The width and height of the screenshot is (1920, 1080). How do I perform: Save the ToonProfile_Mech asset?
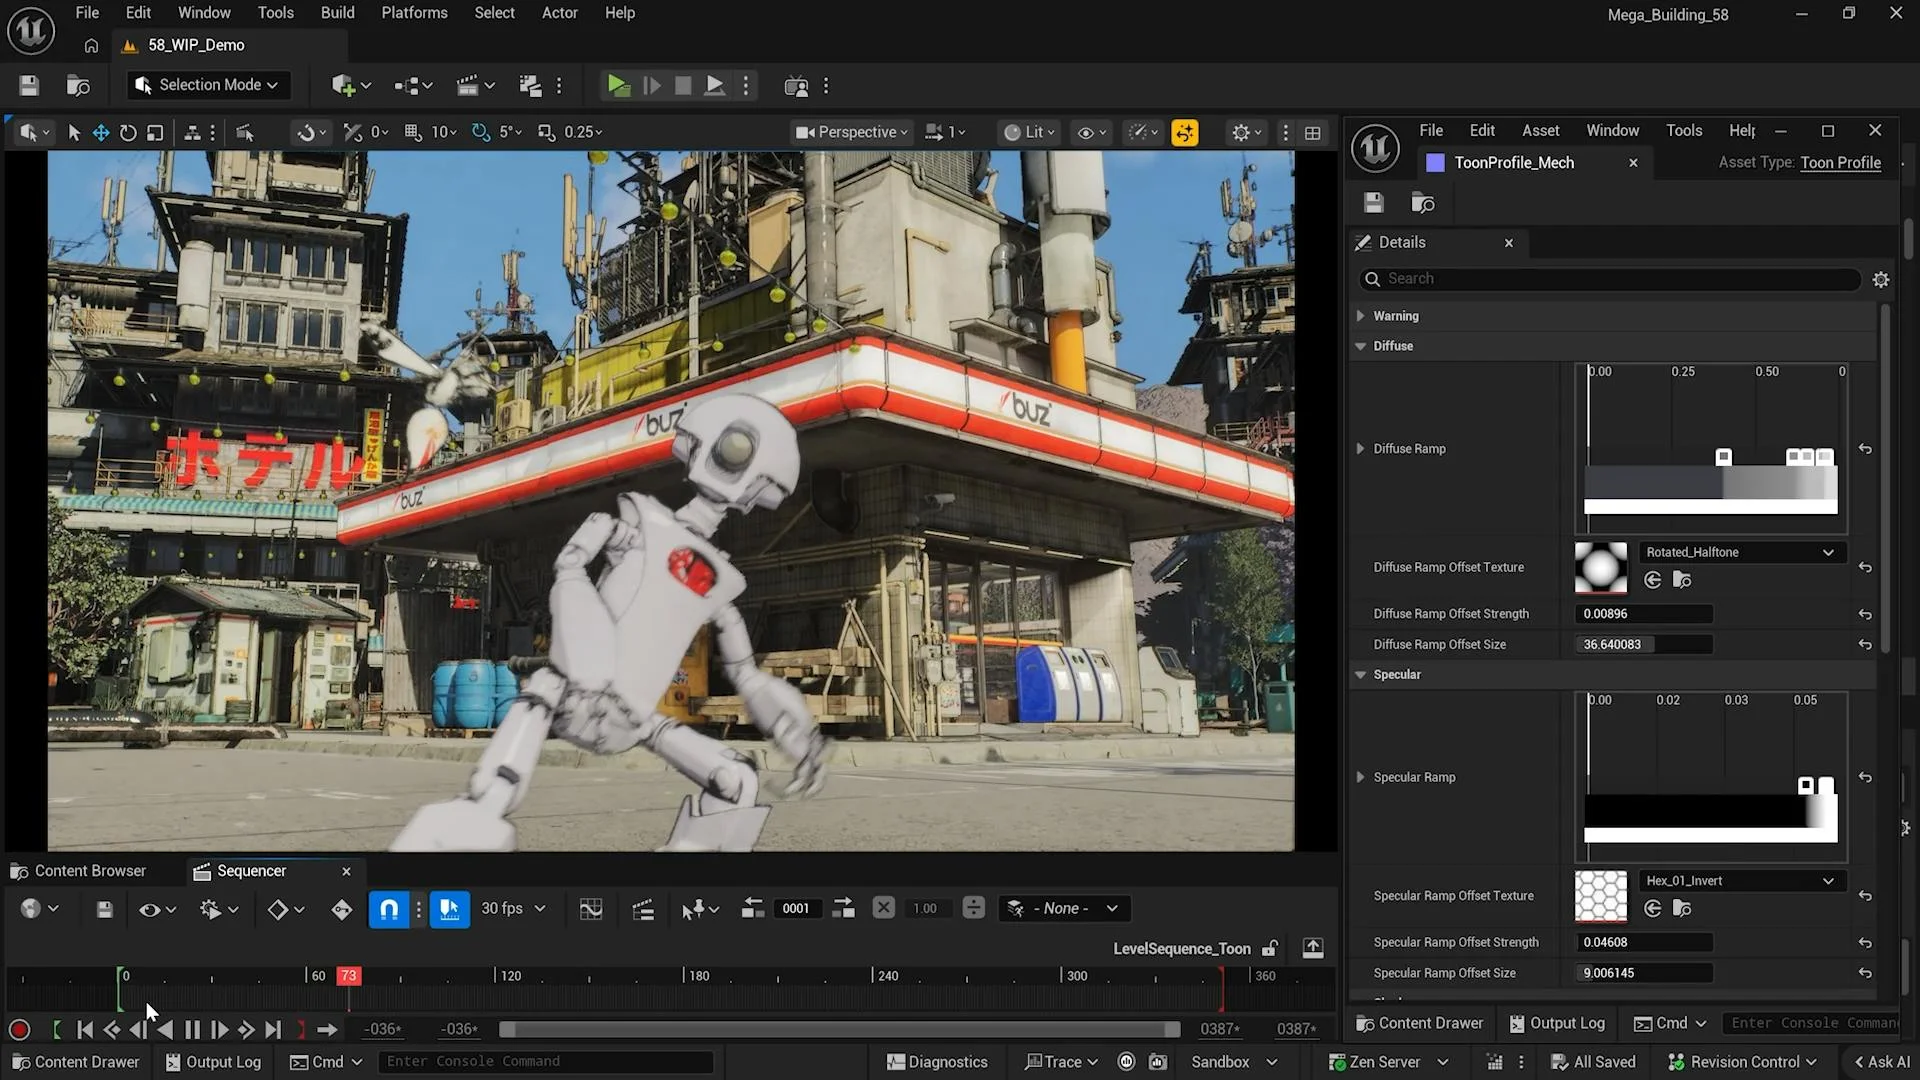point(1374,203)
